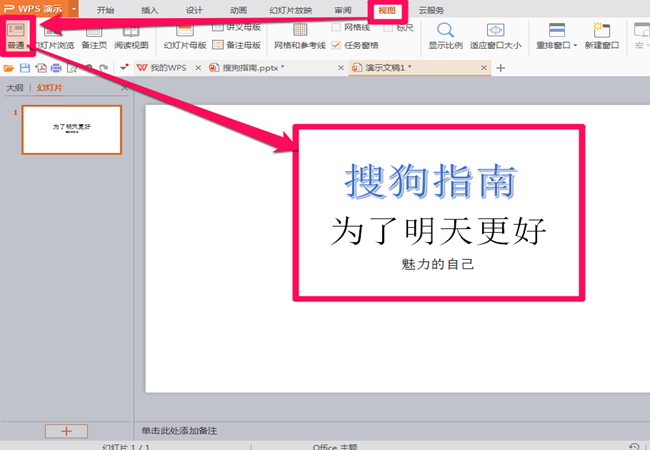Image resolution: width=650 pixels, height=450 pixels.
Task: Switch to 大纲 outline pane tab
Action: 15,88
